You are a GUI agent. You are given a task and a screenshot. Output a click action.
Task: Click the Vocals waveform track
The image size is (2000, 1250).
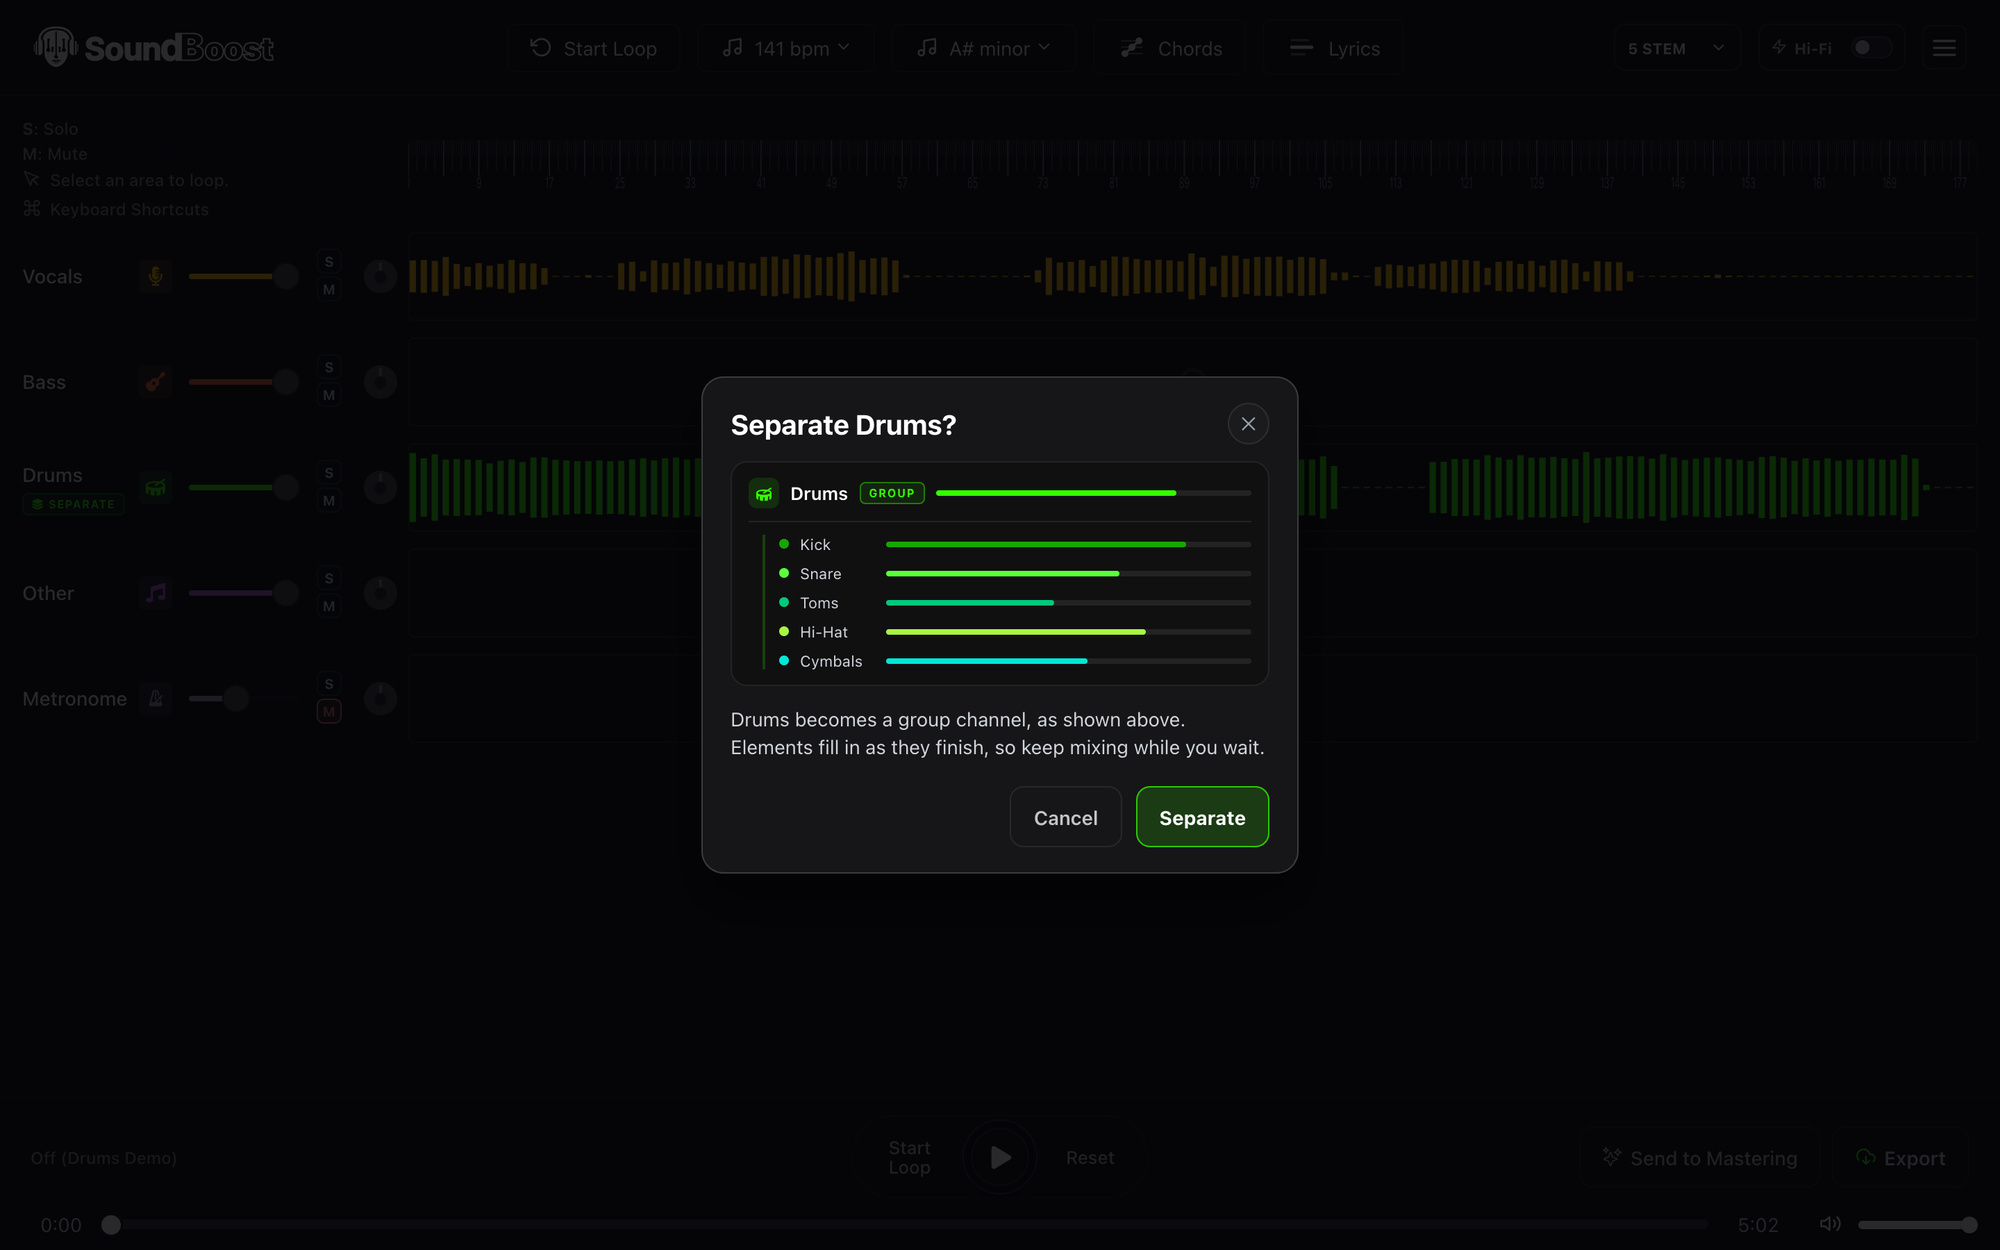(x=1191, y=276)
